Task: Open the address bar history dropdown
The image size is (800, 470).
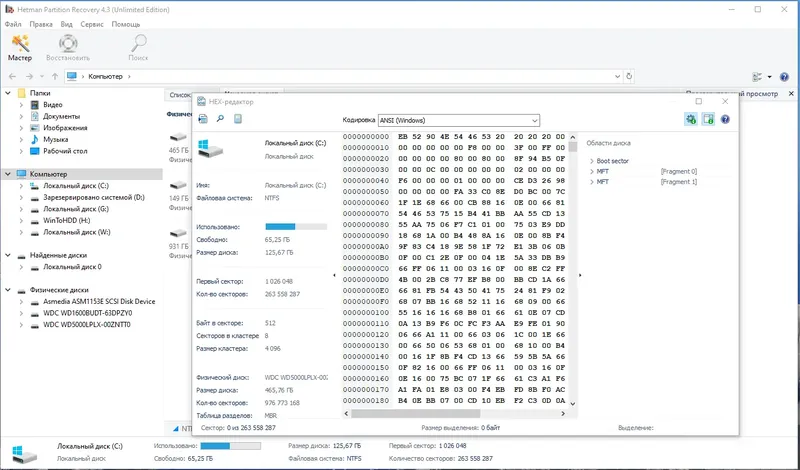Action: pyautogui.click(x=617, y=77)
